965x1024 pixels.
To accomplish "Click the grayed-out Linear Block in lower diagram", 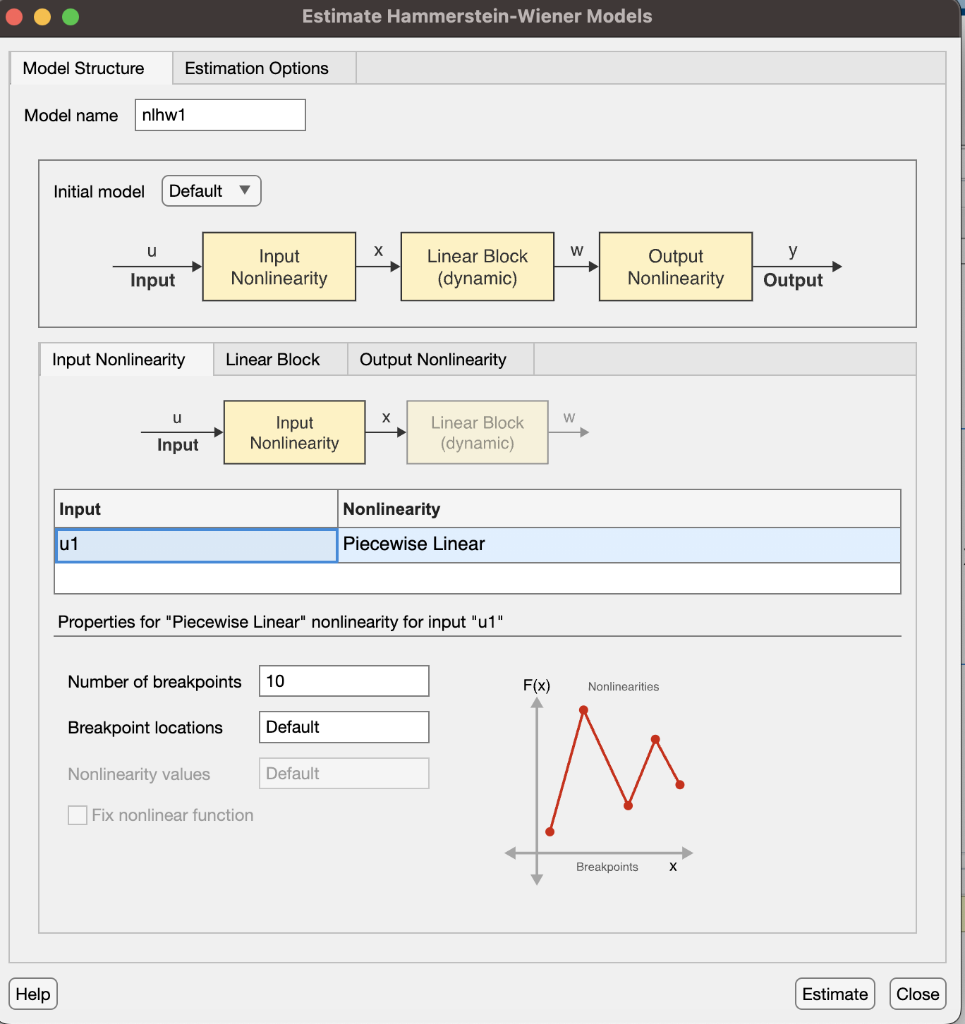I will click(476, 432).
